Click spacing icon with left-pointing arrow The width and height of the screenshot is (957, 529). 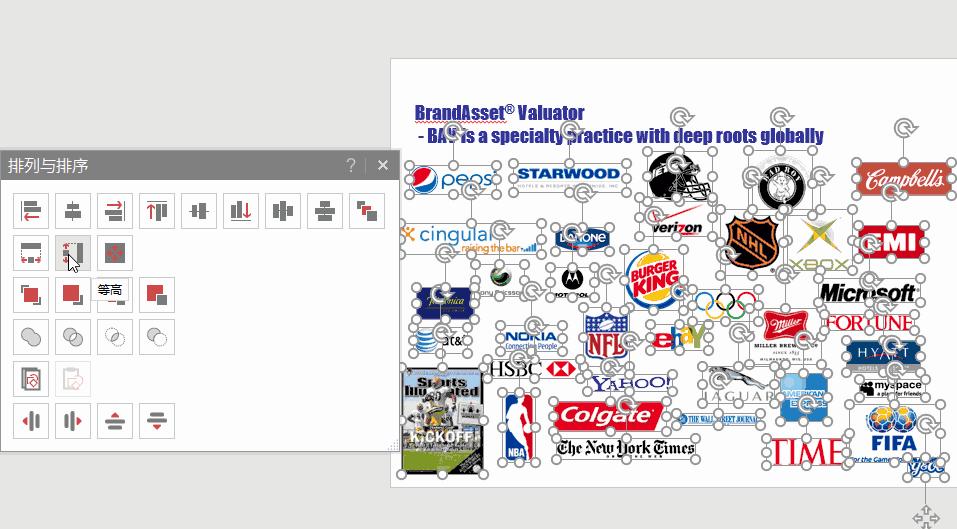click(31, 421)
